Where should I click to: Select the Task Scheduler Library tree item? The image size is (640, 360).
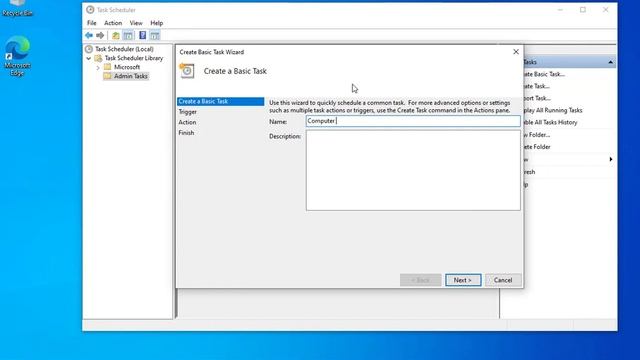134,58
